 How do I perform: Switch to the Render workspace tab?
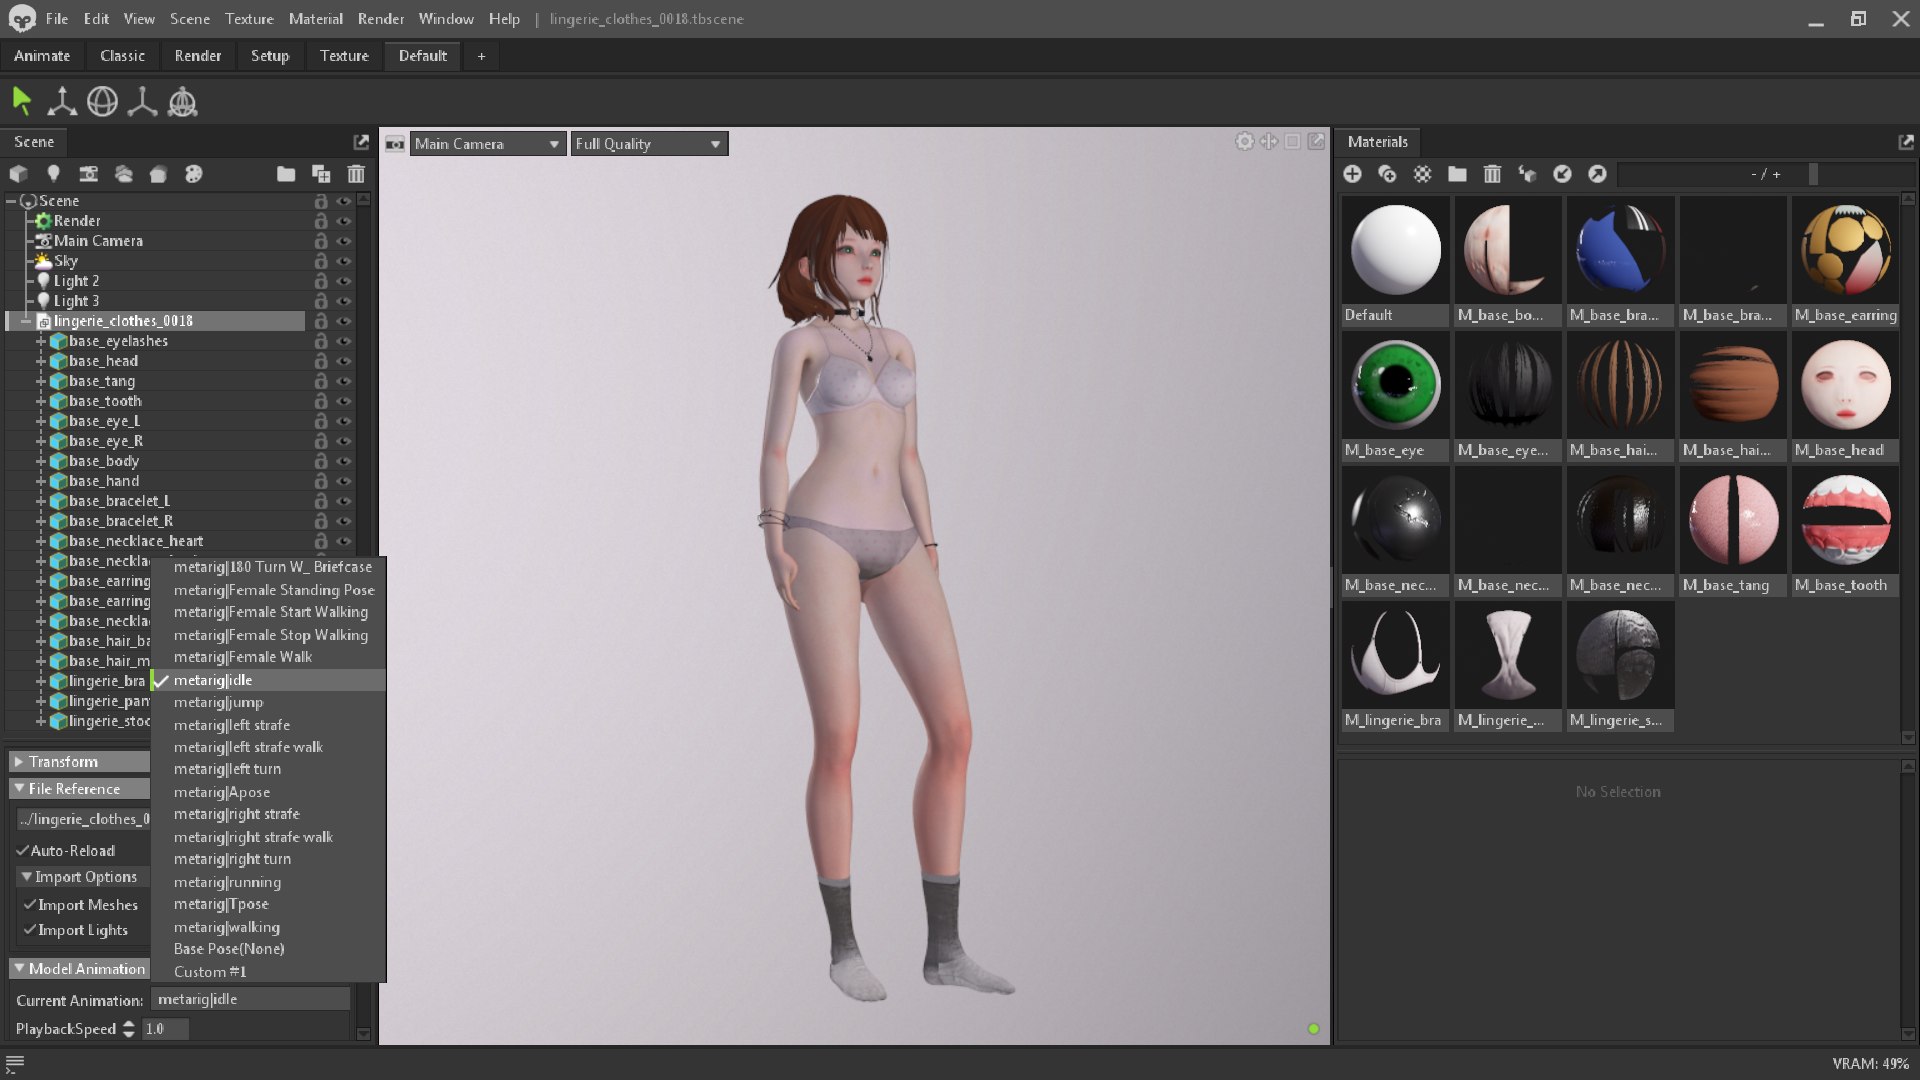click(x=198, y=56)
